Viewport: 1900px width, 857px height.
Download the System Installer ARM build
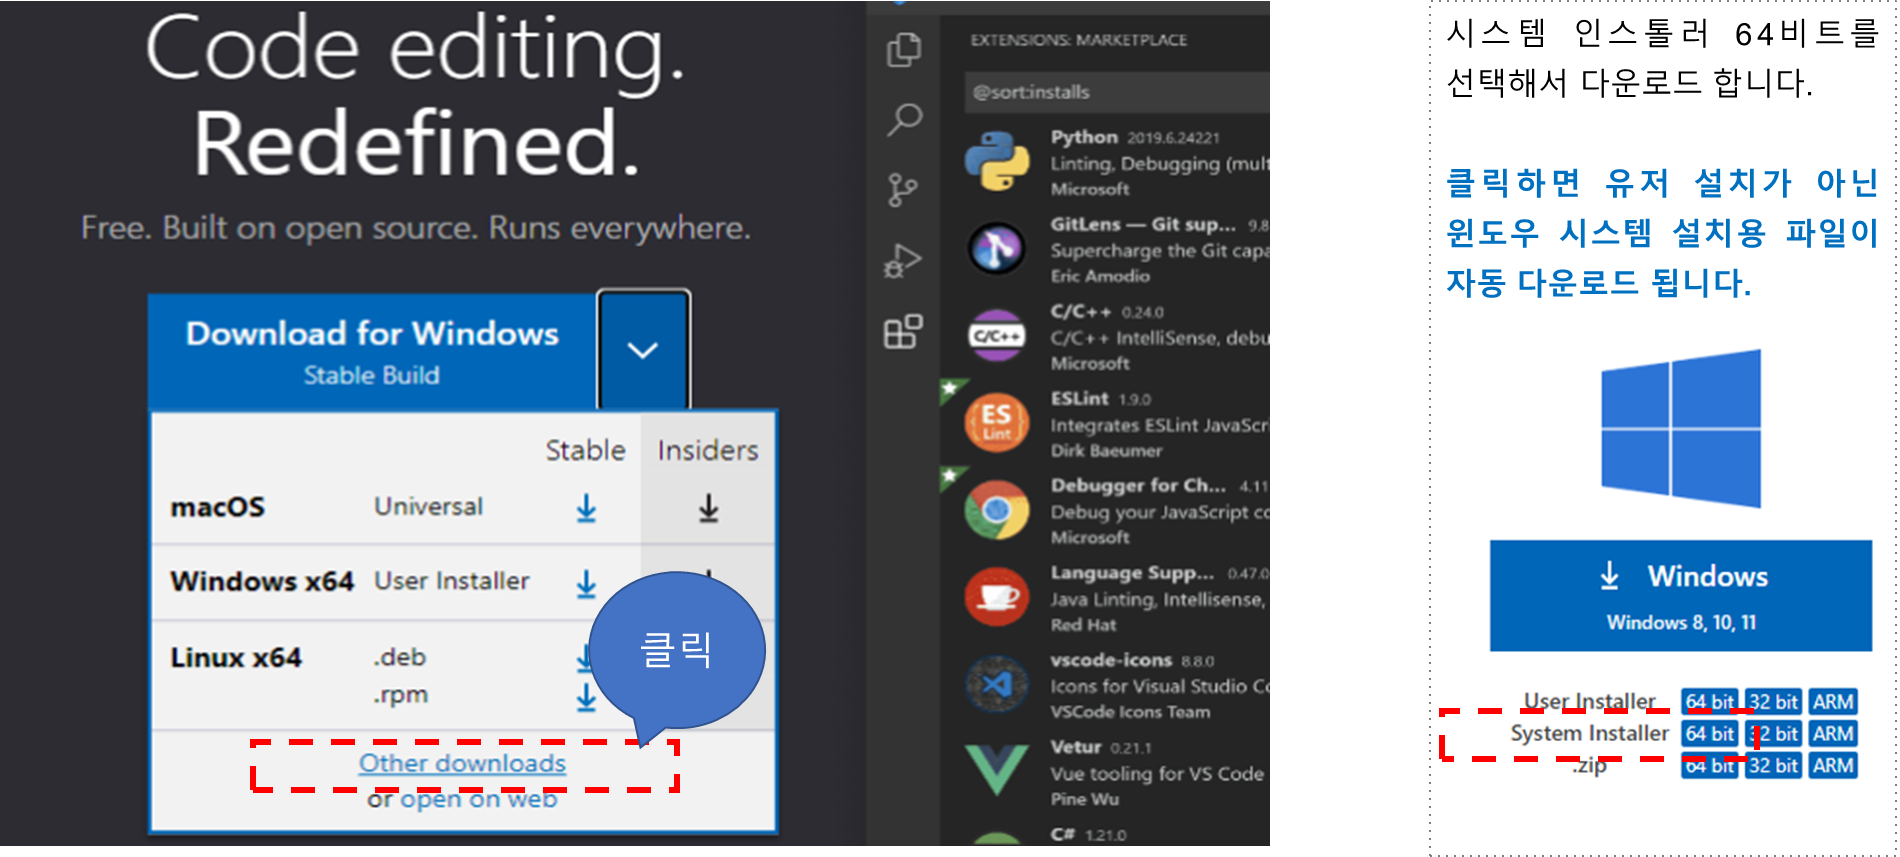pyautogui.click(x=1833, y=734)
